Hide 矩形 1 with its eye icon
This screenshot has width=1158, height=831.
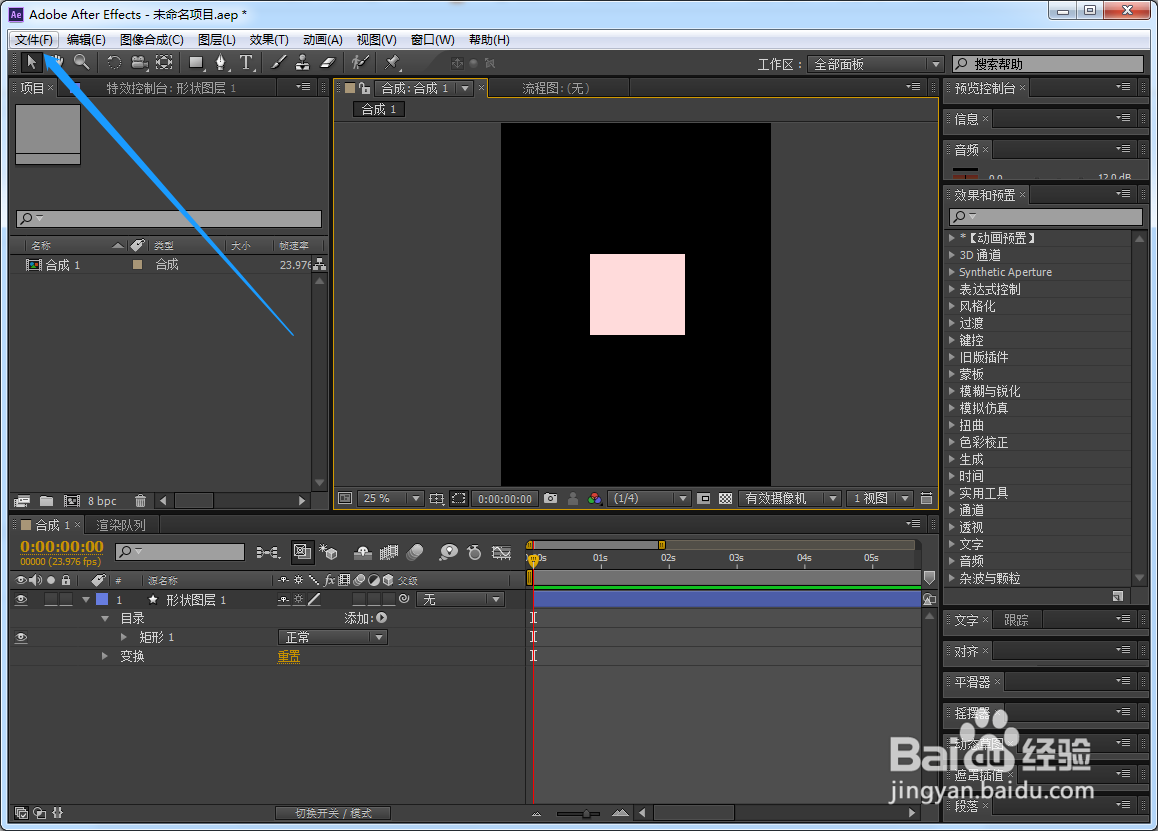pos(21,637)
